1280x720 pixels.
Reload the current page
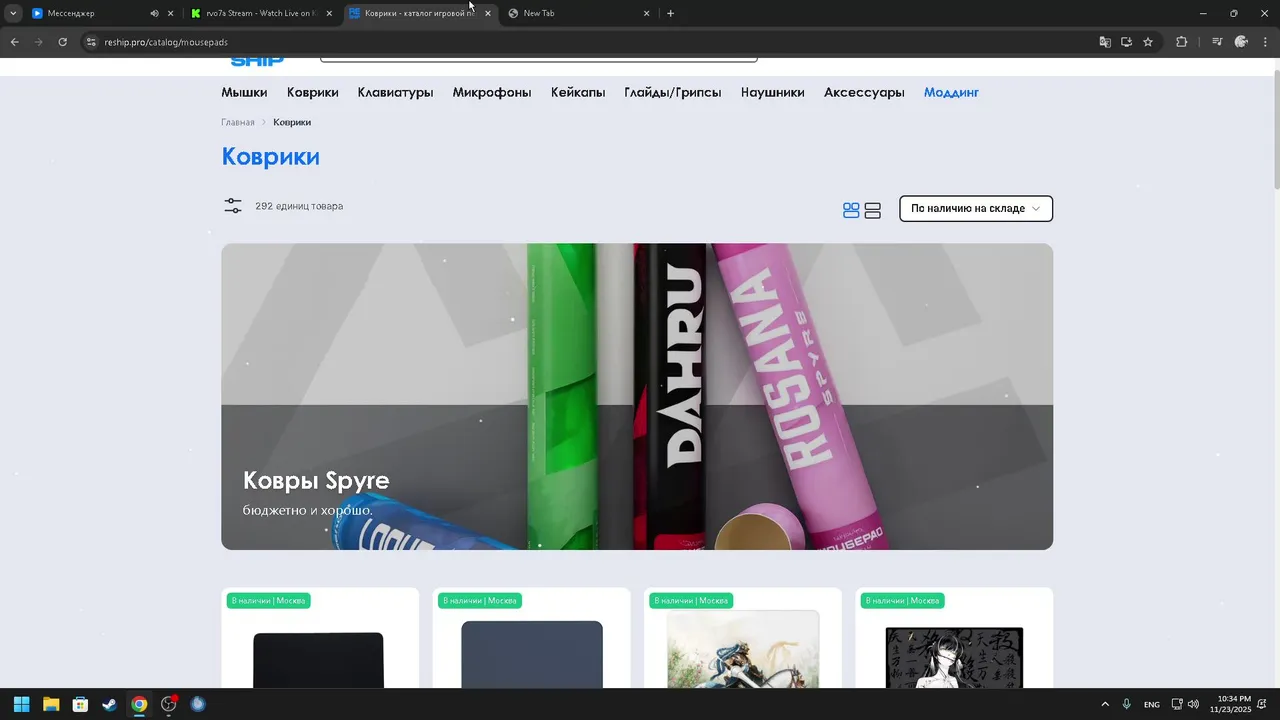62,42
